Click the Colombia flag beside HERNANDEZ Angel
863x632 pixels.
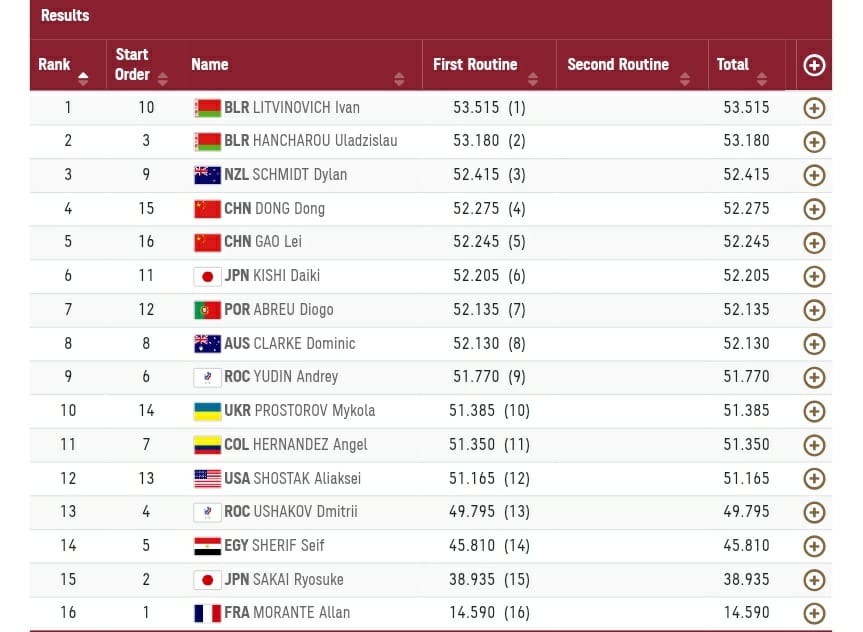(x=207, y=445)
